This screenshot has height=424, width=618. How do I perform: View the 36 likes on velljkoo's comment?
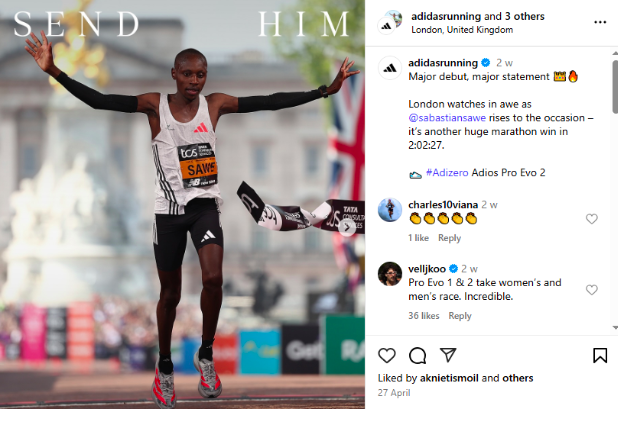[424, 316]
